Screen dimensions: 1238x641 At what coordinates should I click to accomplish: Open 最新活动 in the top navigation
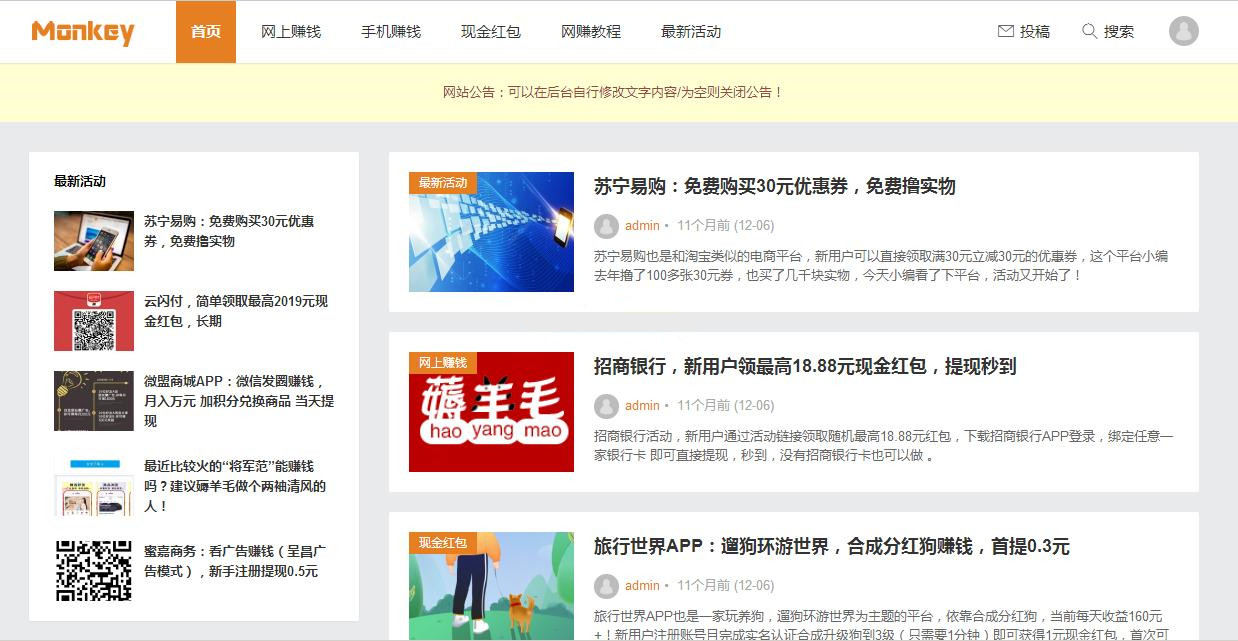pyautogui.click(x=691, y=32)
